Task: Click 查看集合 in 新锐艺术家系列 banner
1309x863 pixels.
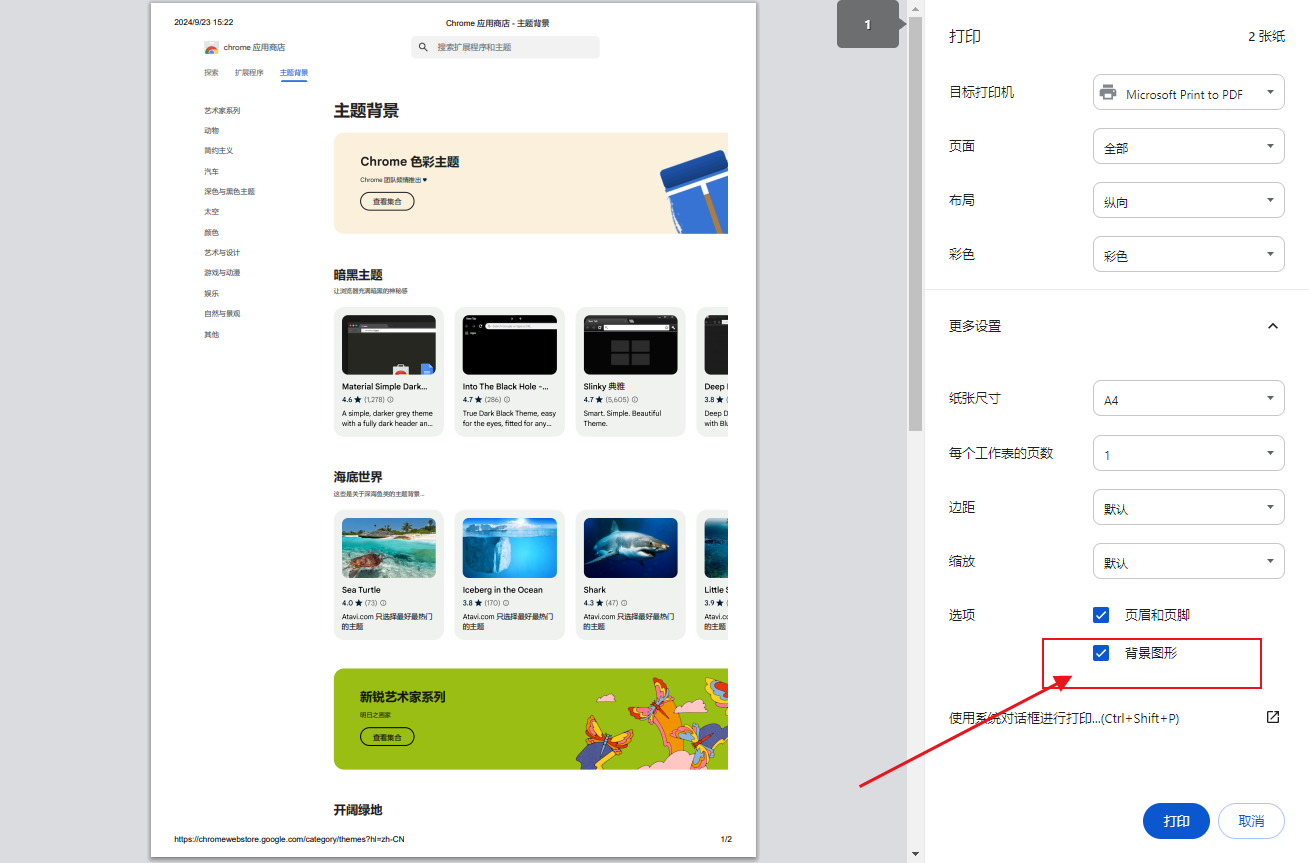Action: coord(387,737)
